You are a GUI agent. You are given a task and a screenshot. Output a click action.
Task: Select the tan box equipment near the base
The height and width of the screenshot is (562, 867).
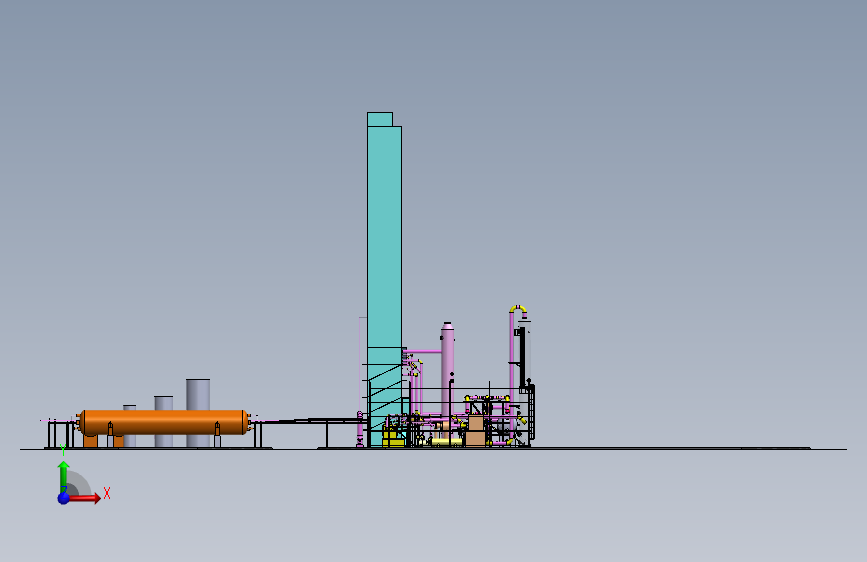(x=476, y=431)
